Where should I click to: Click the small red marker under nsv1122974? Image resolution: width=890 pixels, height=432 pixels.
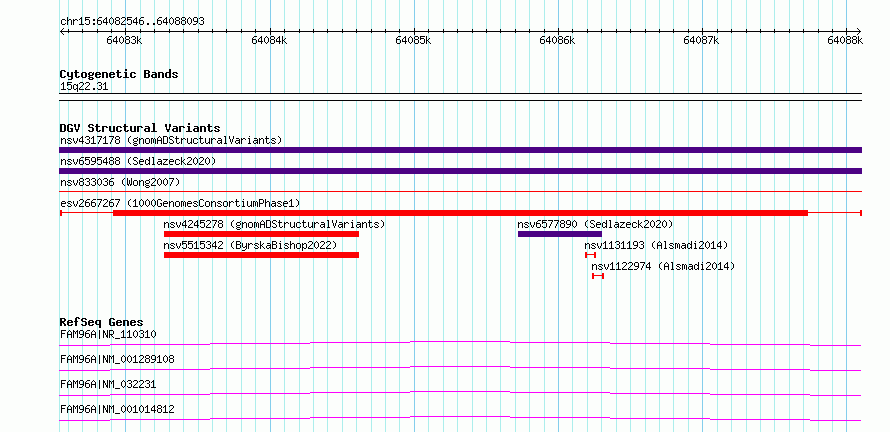pos(598,276)
